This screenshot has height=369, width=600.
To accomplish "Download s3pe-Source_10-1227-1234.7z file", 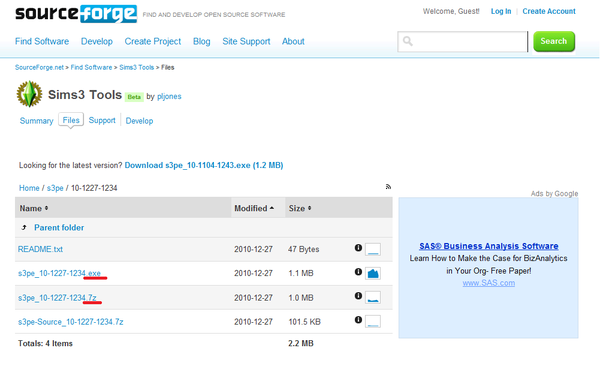I will click(x=70, y=322).
